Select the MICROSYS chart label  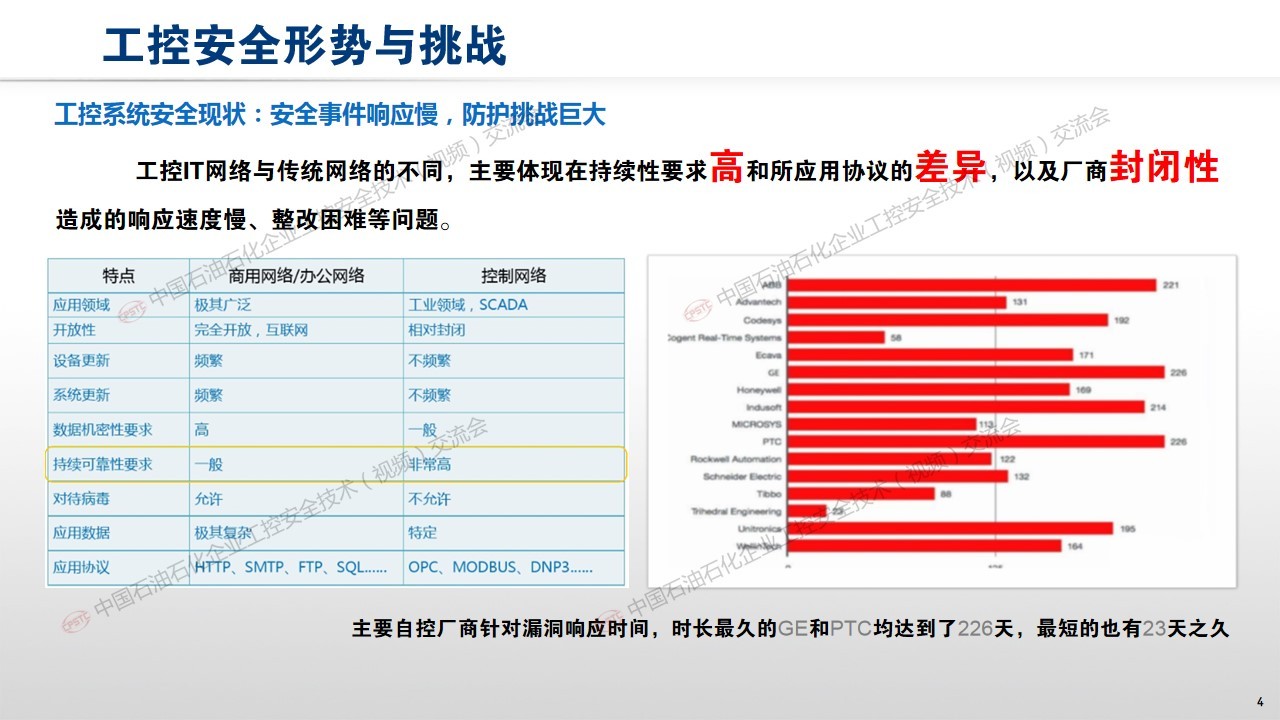pyautogui.click(x=757, y=424)
